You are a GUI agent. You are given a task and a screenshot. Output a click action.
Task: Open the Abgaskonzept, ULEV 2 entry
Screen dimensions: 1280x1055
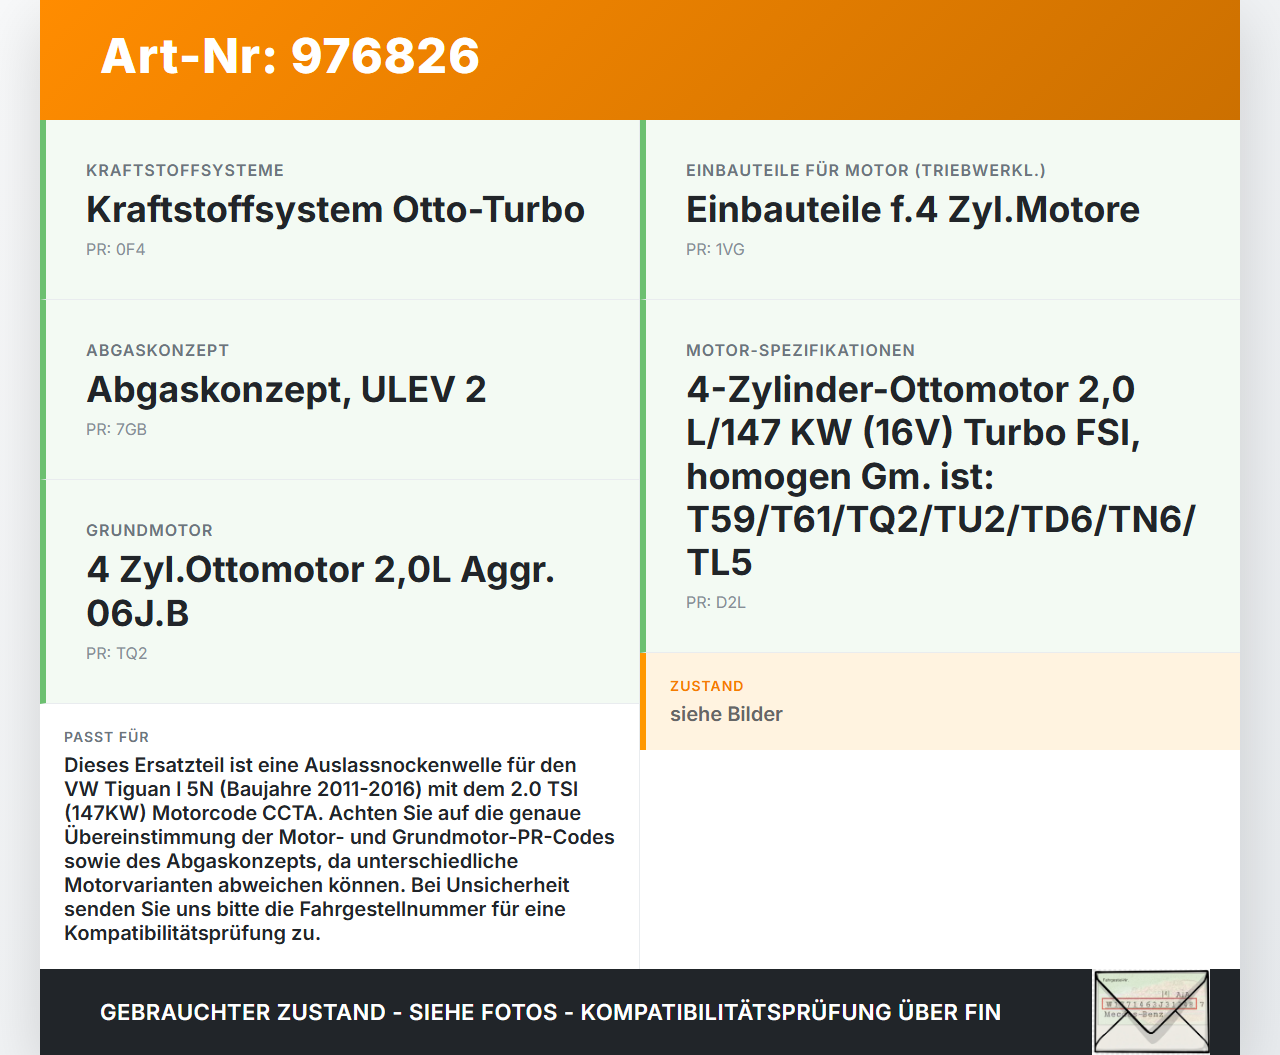tap(286, 389)
